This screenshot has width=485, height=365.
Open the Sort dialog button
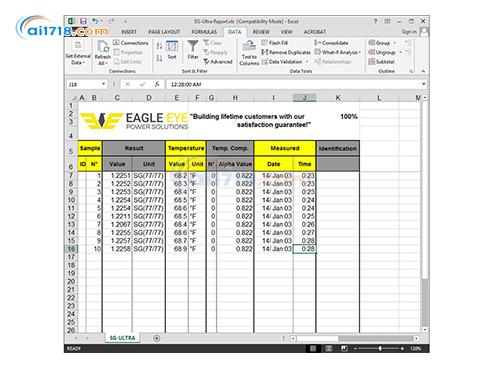172,50
